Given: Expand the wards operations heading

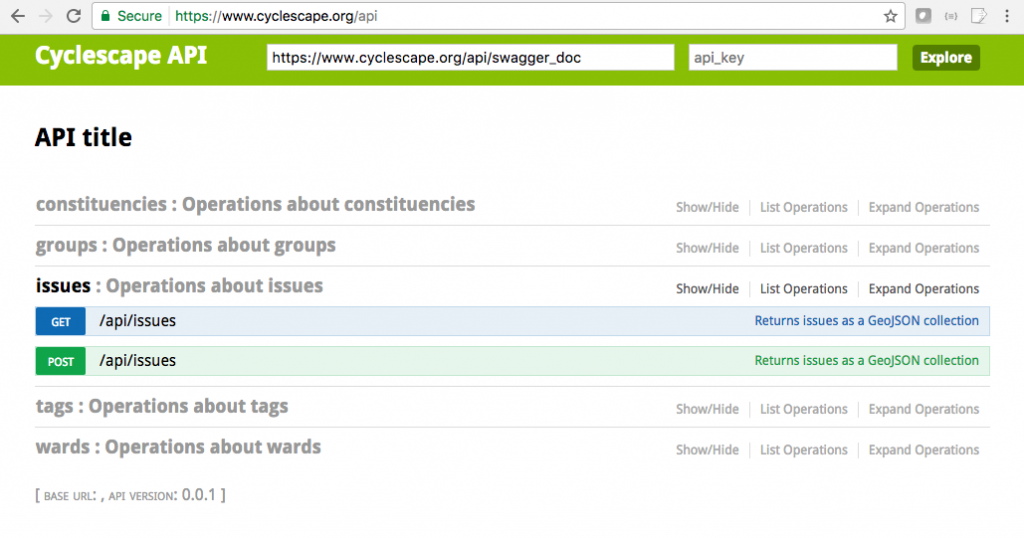Looking at the screenshot, I should (178, 447).
